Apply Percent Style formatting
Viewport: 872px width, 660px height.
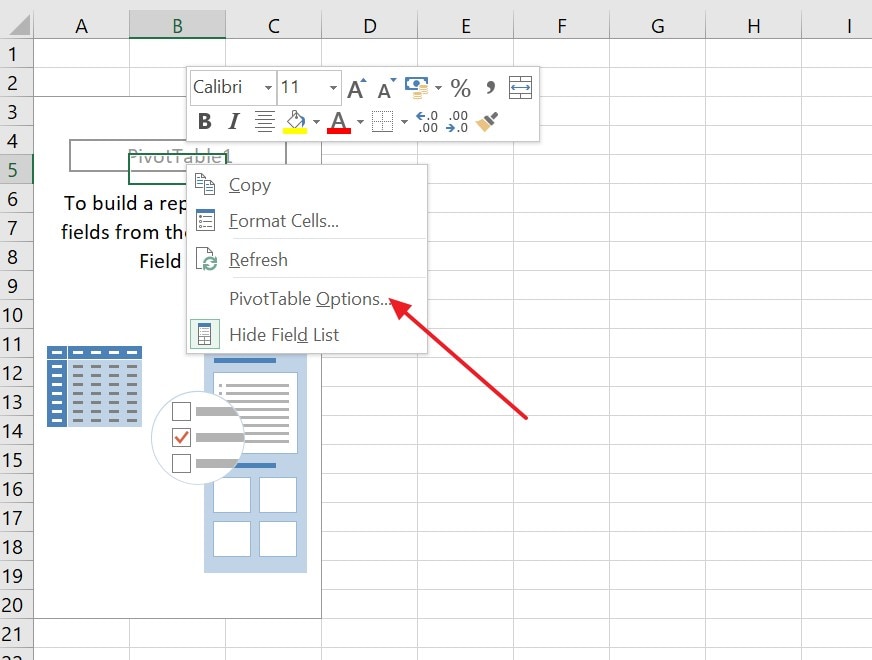tap(460, 88)
